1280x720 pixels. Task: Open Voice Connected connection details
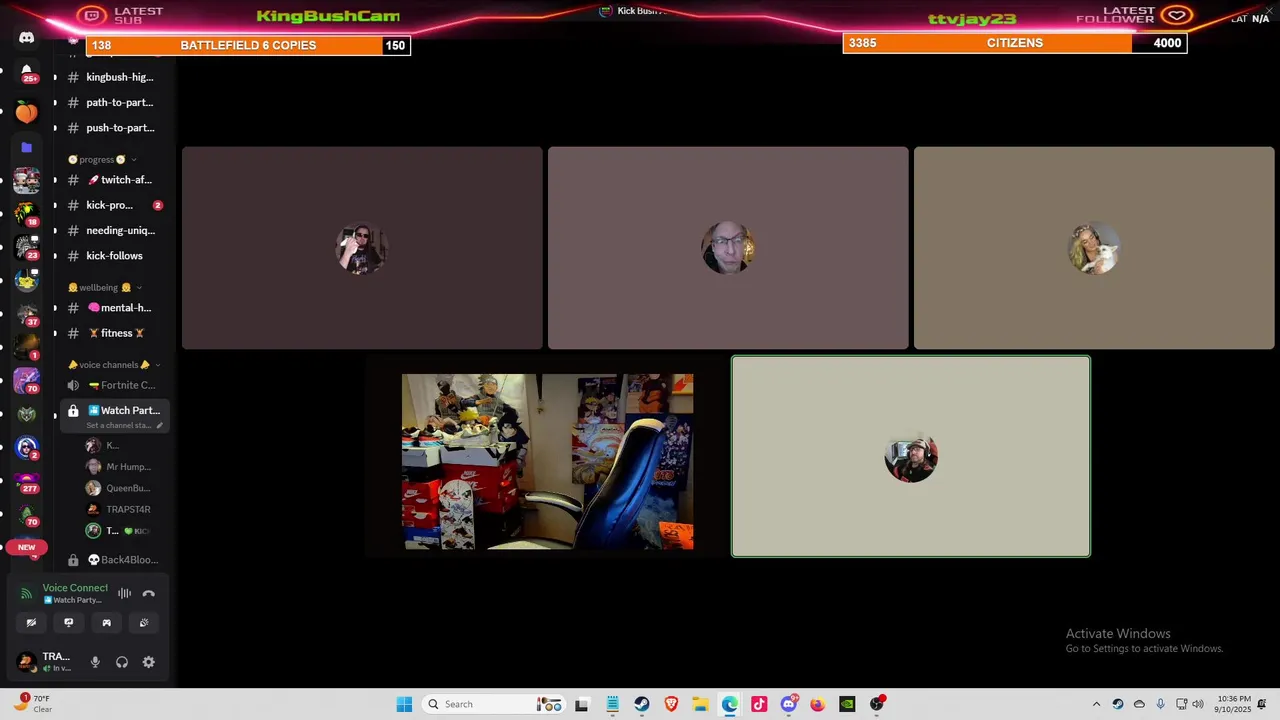tap(75, 588)
